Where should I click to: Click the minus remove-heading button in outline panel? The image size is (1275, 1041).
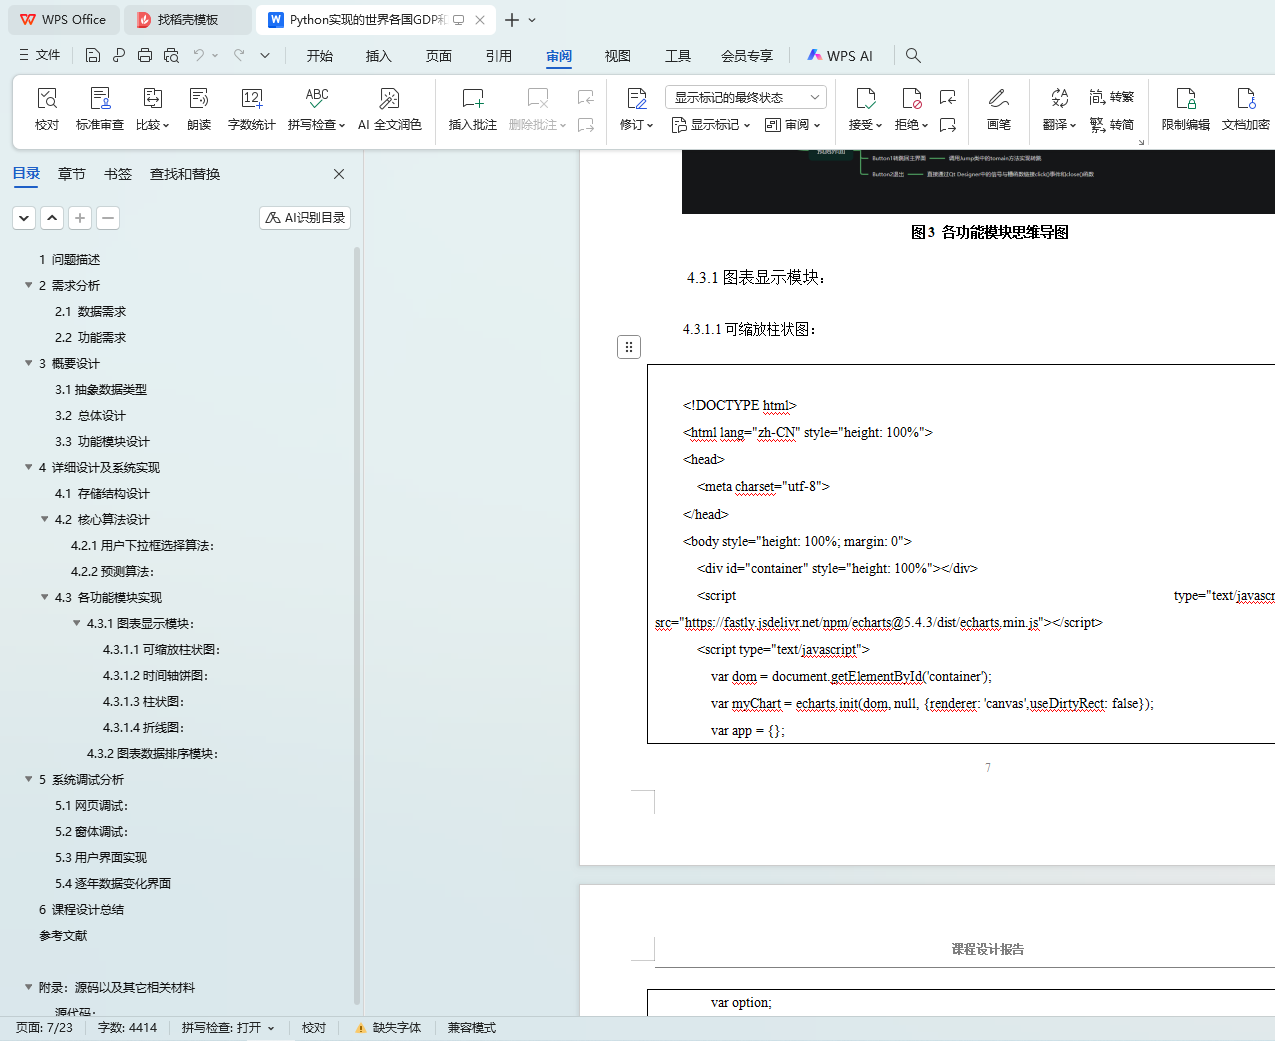coord(109,217)
